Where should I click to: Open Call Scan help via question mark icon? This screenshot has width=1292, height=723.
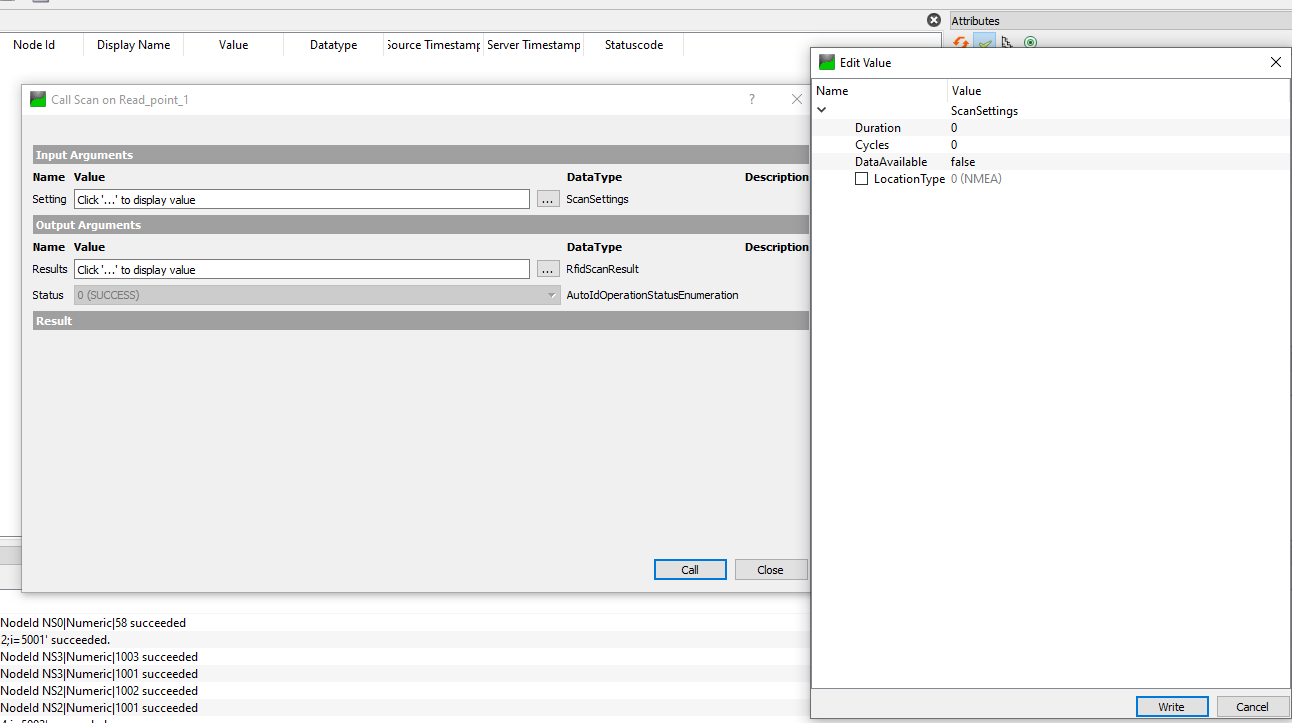(751, 98)
